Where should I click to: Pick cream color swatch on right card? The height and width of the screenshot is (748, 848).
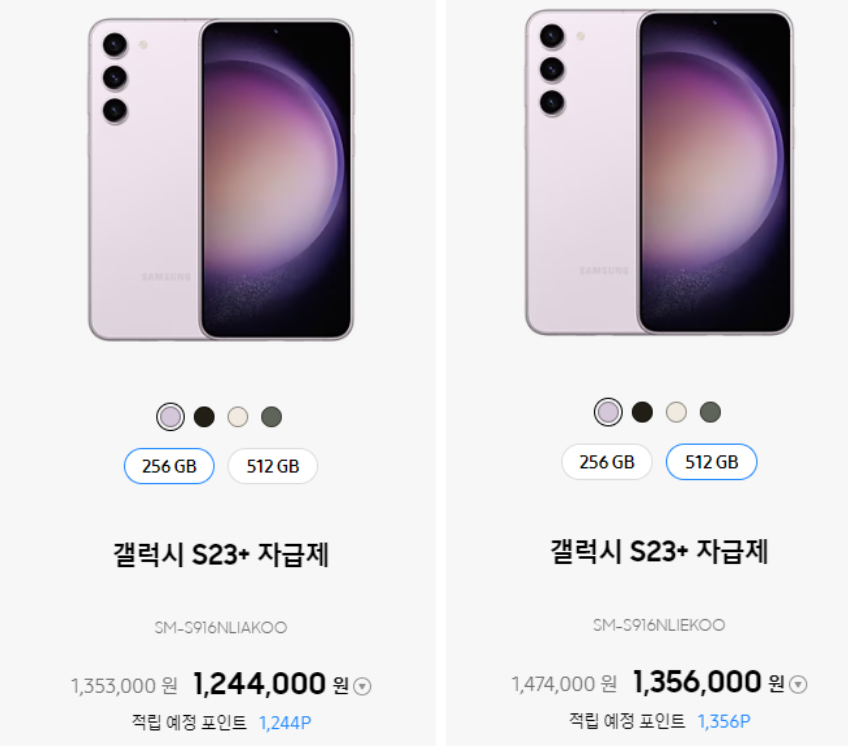[676, 412]
